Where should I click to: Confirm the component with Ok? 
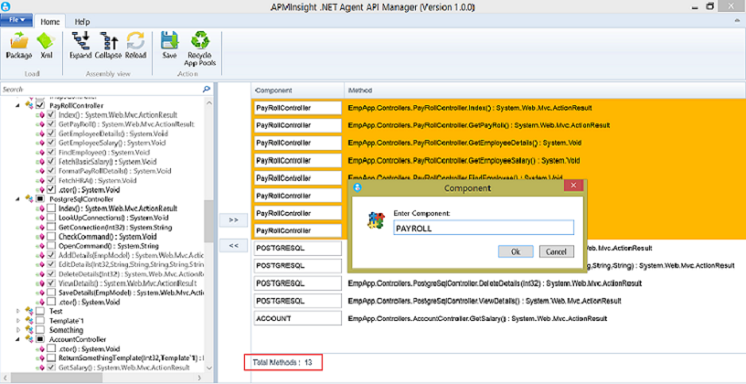click(x=515, y=252)
